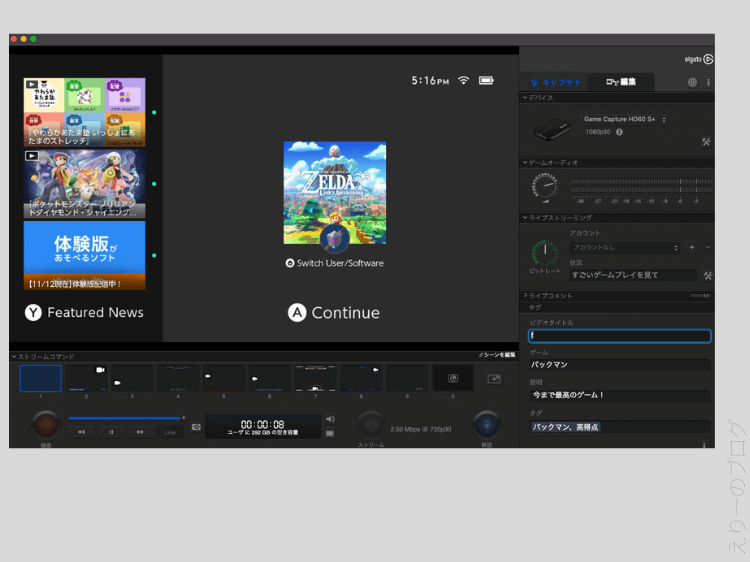Select stream command scene 4
The width and height of the screenshot is (750, 562).
pyautogui.click(x=178, y=378)
